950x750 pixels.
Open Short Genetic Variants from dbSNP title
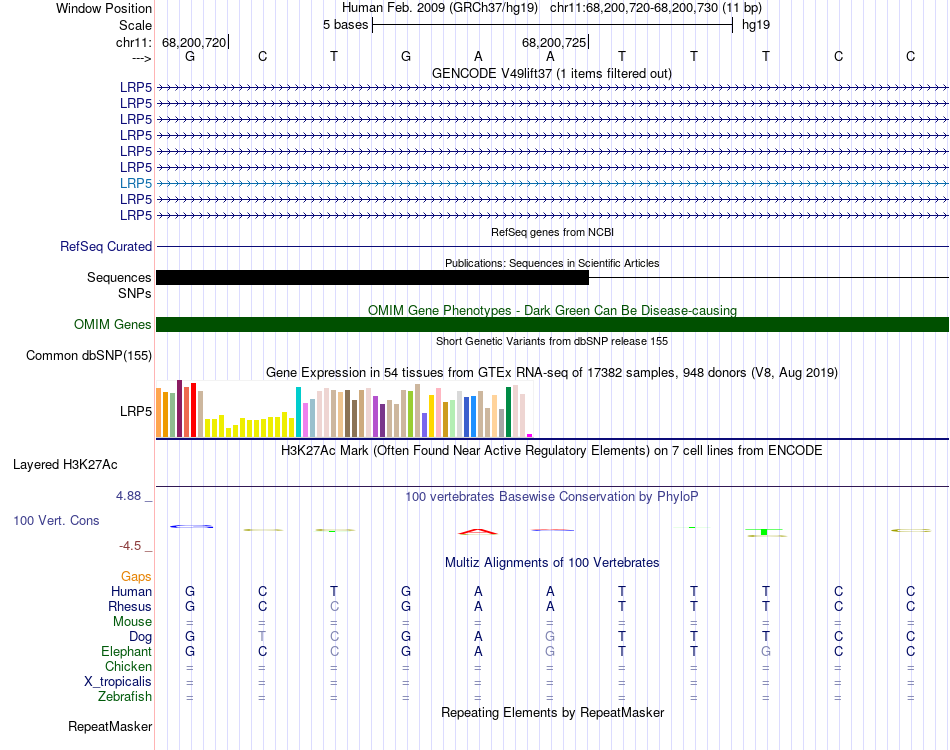coord(552,341)
